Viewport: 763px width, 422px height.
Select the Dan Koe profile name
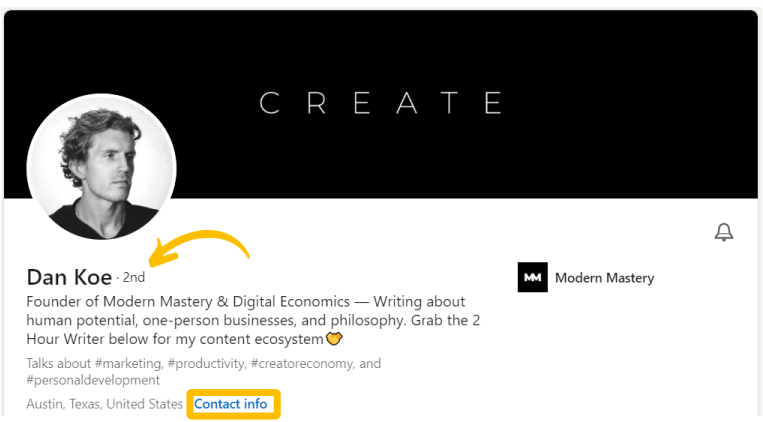[x=69, y=277]
